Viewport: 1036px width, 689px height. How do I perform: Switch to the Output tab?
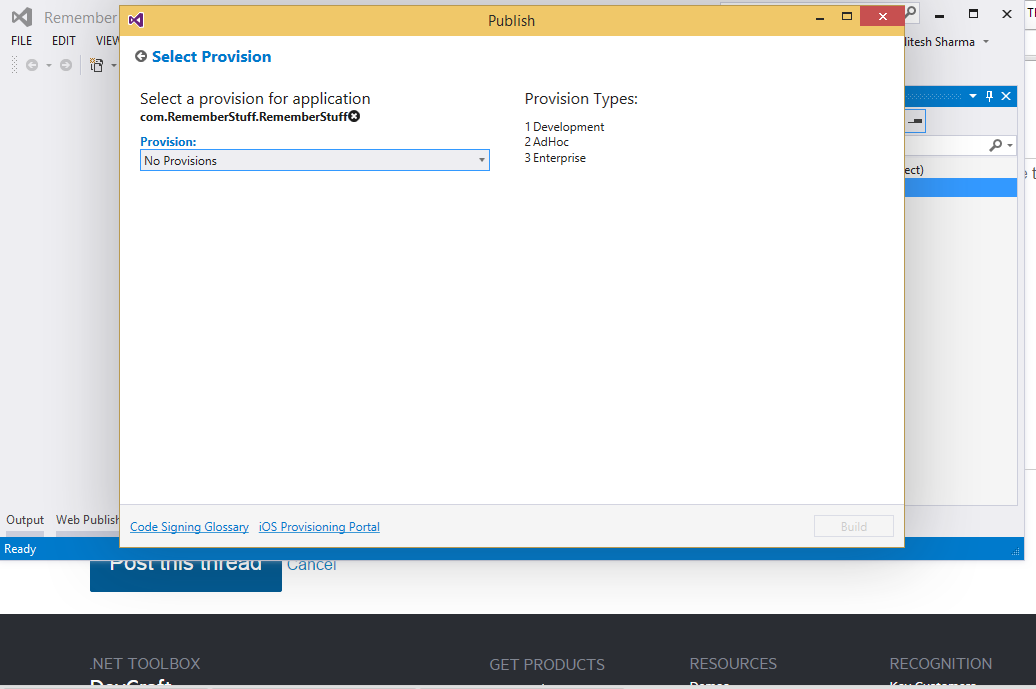click(25, 520)
